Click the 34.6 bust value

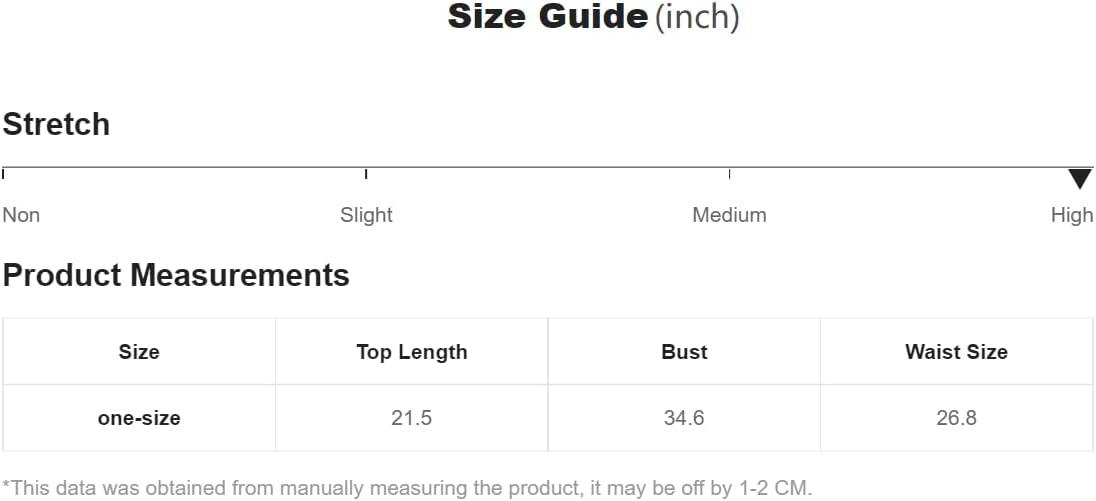coord(684,418)
